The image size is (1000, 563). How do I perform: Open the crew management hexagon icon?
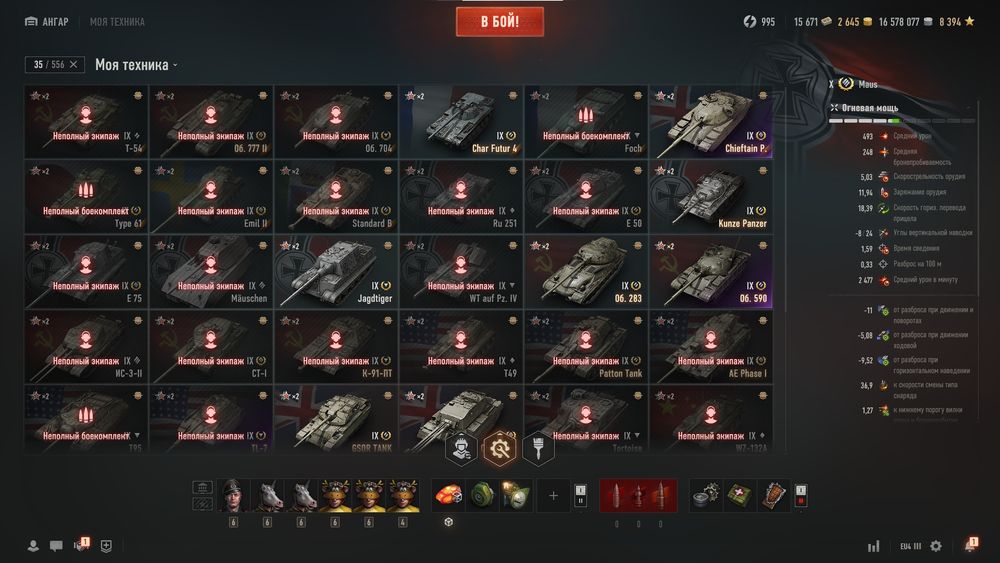point(461,448)
